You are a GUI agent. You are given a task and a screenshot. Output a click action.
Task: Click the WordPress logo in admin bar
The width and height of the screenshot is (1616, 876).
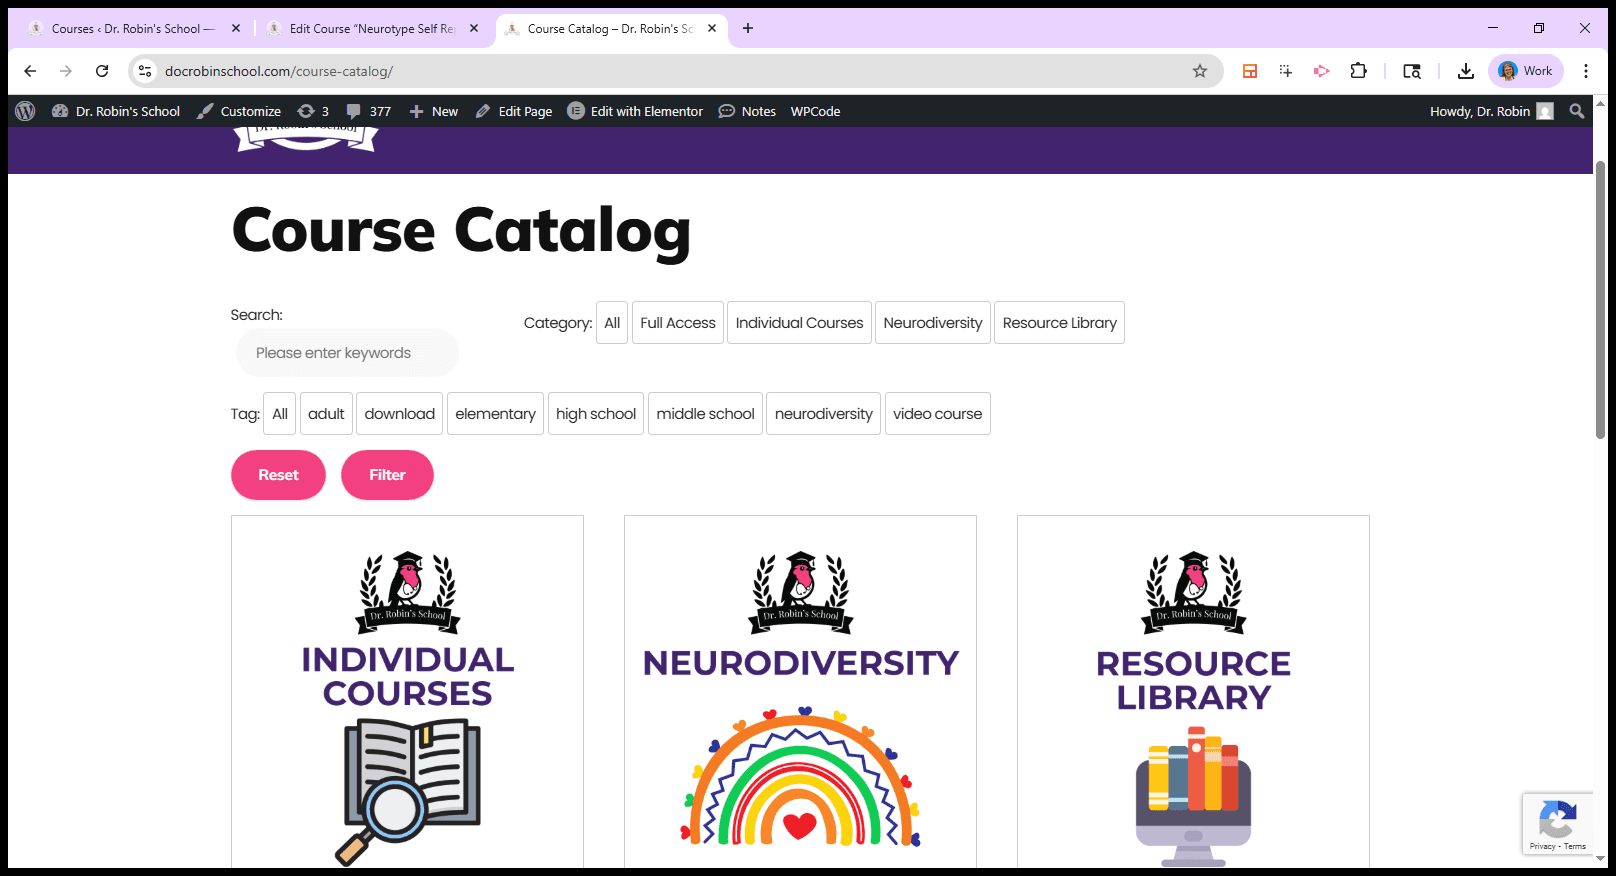(x=25, y=111)
